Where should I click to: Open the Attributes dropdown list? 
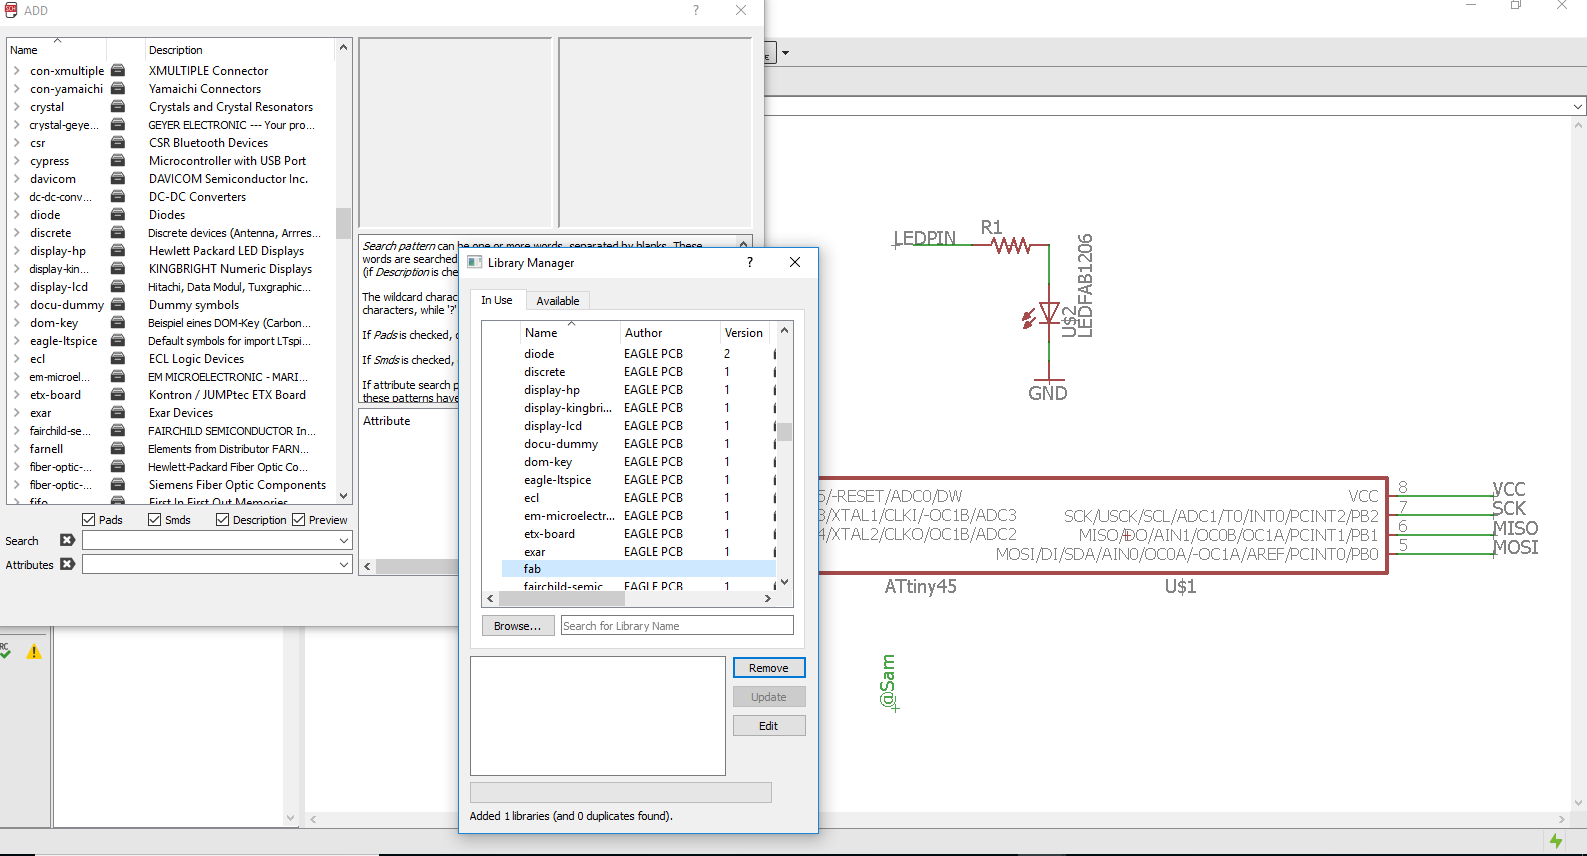coord(344,564)
